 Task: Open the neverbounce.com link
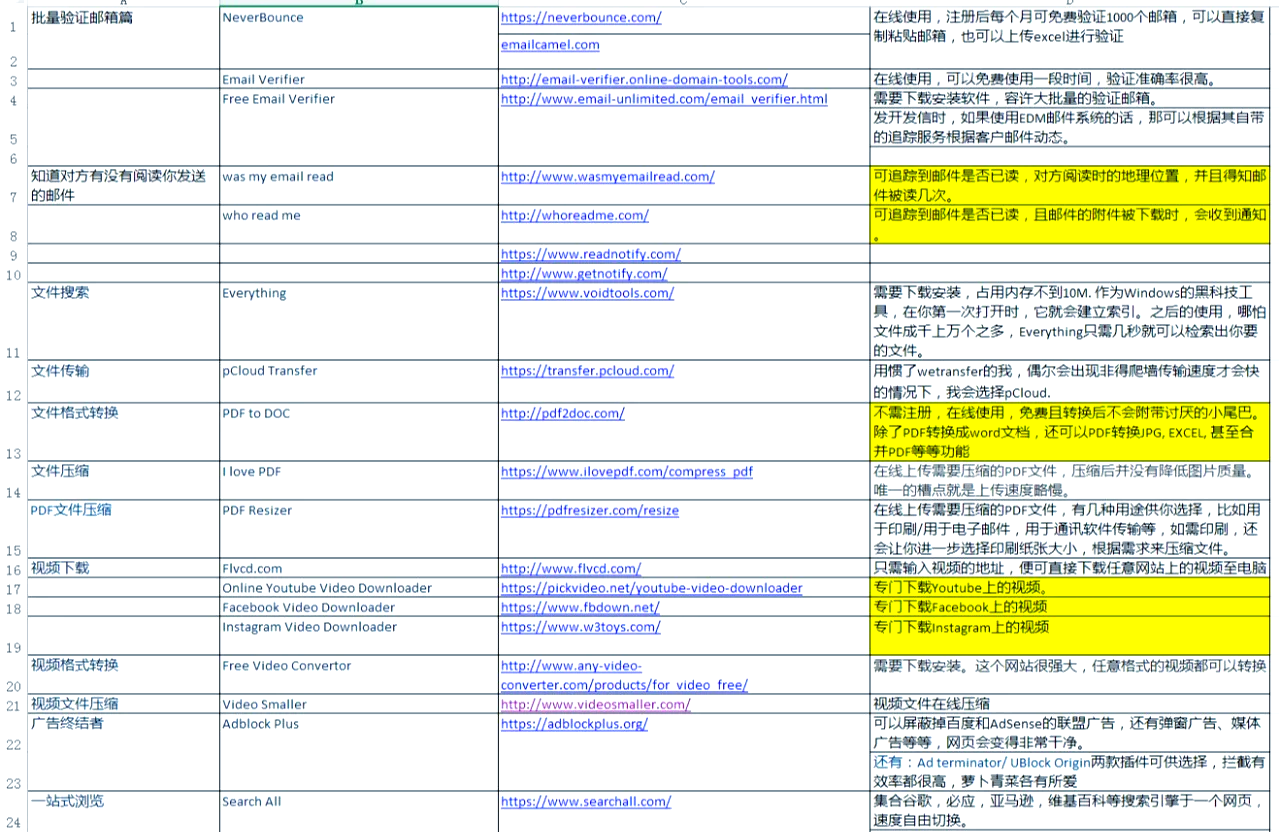coord(580,18)
